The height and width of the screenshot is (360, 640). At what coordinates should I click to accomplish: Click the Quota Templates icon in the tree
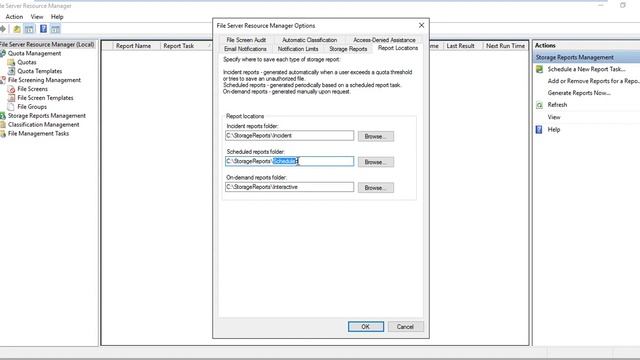11,71
